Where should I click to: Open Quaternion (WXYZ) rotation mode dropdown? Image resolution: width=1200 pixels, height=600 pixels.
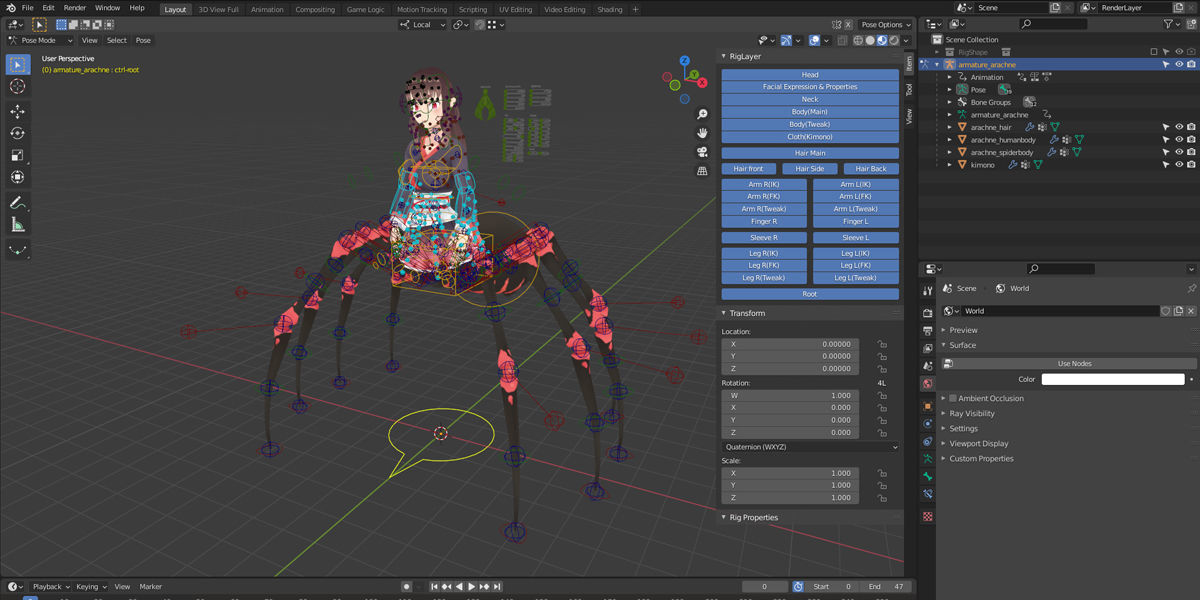tap(810, 447)
